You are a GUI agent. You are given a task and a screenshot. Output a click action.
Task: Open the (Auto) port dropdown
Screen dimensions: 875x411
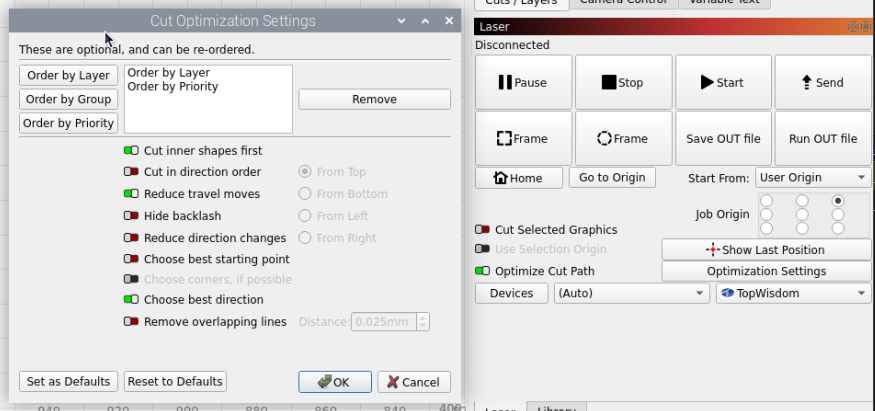click(x=632, y=293)
